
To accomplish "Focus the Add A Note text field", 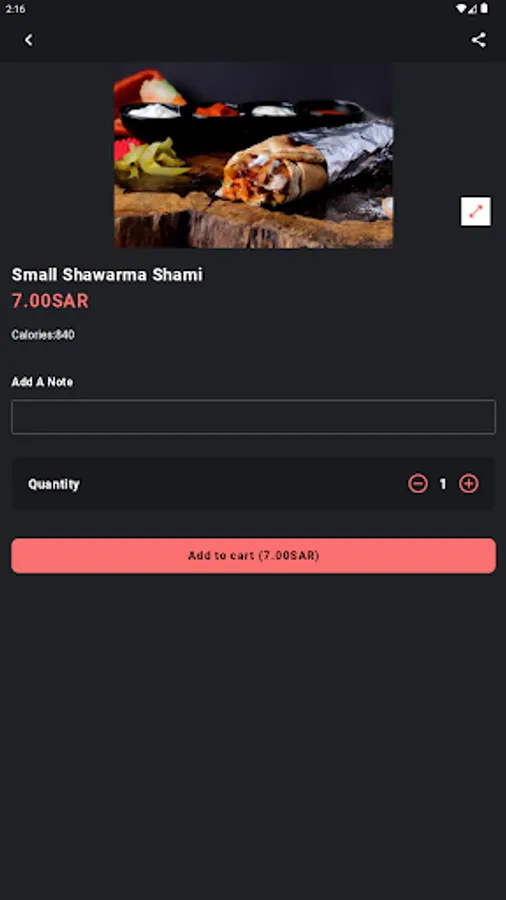I will click(254, 417).
